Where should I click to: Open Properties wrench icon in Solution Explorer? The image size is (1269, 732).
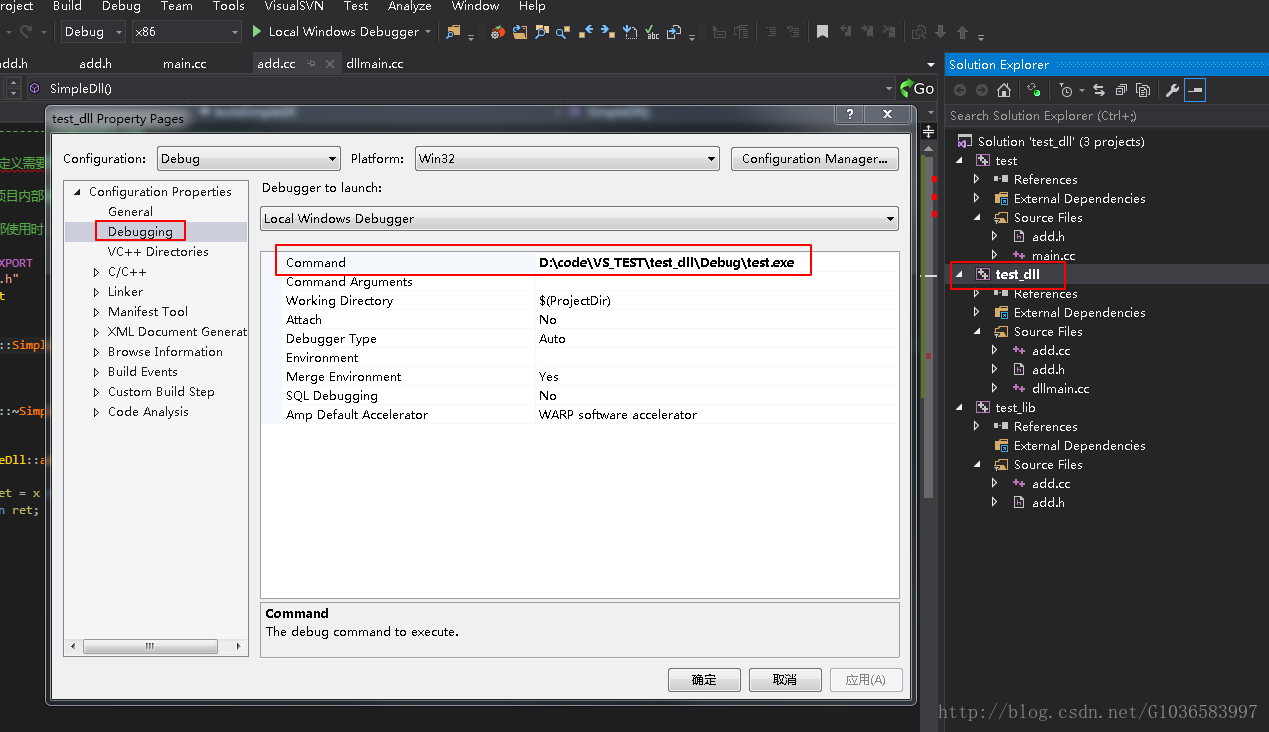pos(1173,90)
